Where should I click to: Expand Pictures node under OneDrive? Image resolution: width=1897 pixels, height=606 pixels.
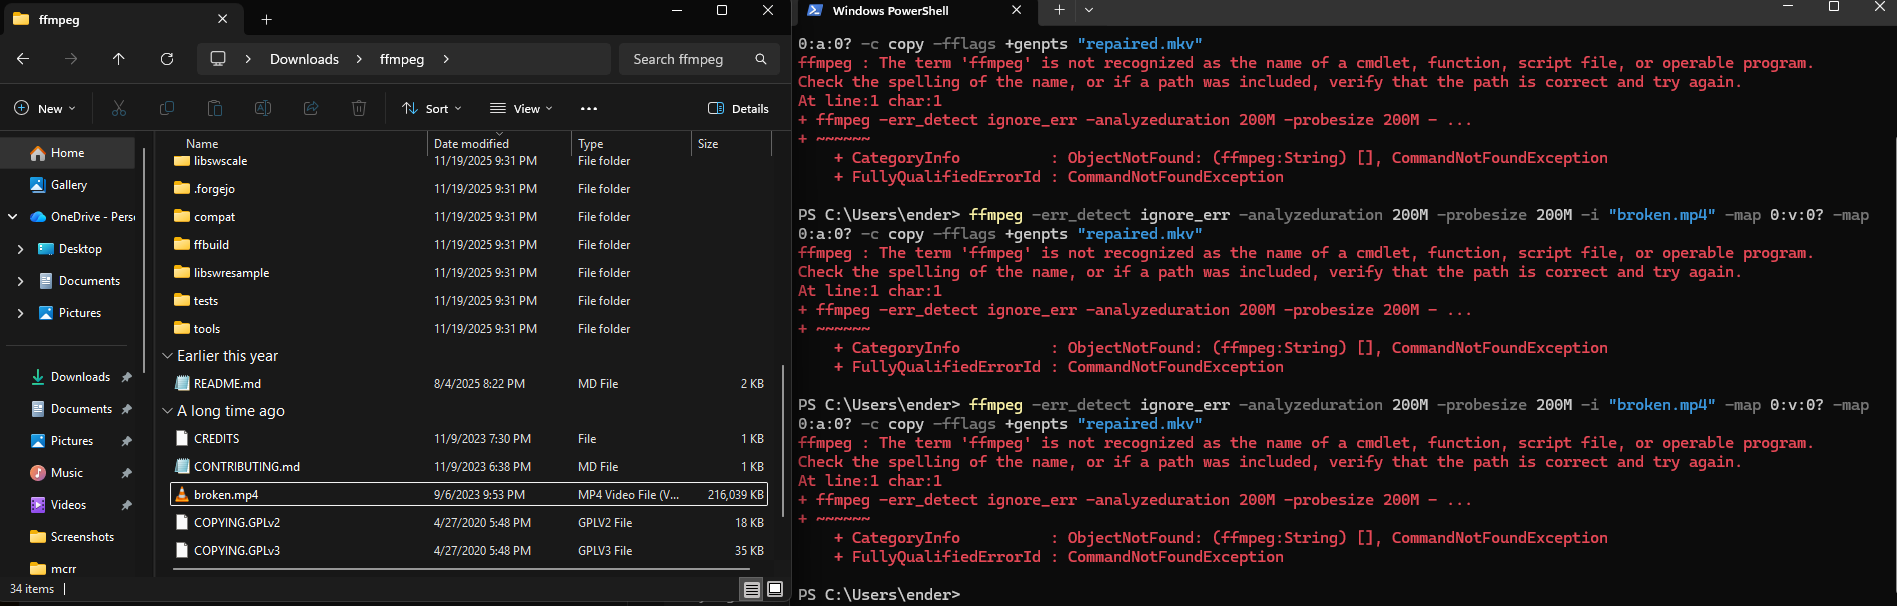coord(20,313)
